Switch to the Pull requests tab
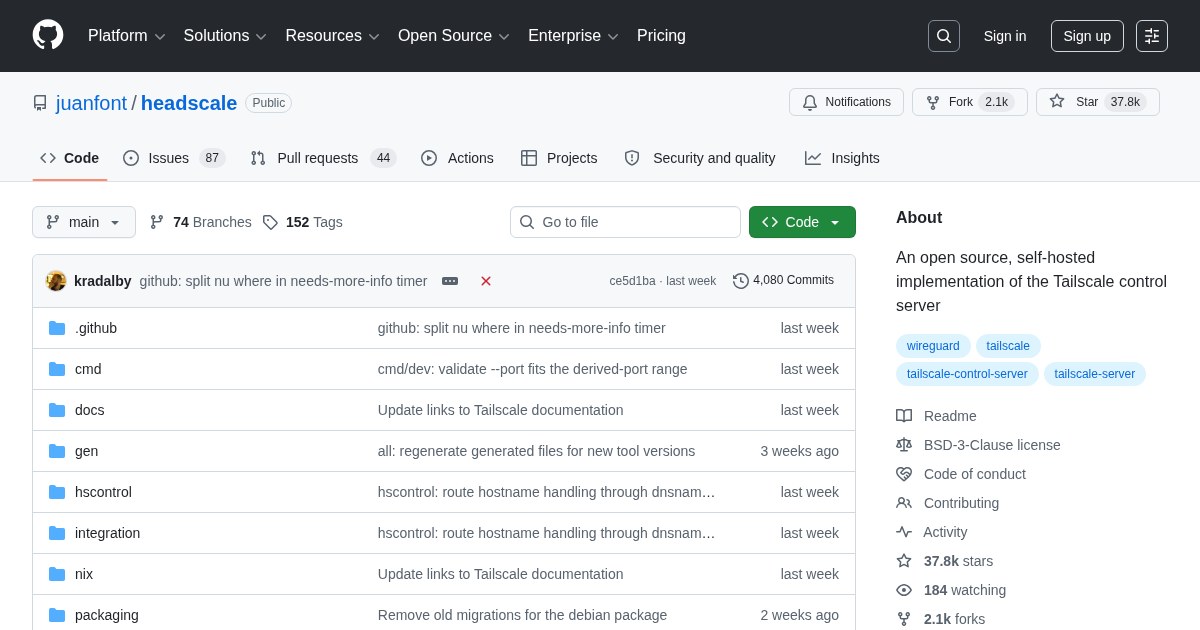 pos(323,158)
